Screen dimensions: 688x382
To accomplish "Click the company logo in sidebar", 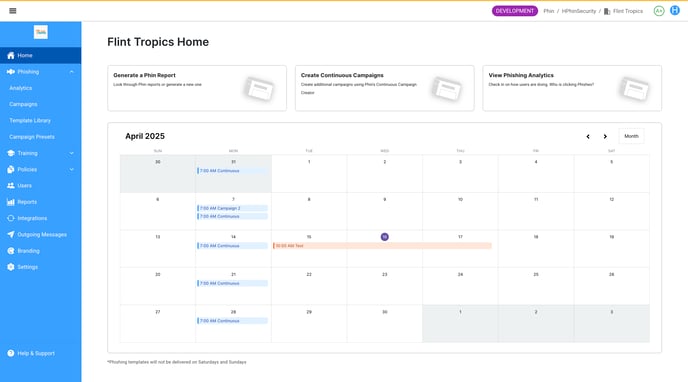I will (41, 32).
